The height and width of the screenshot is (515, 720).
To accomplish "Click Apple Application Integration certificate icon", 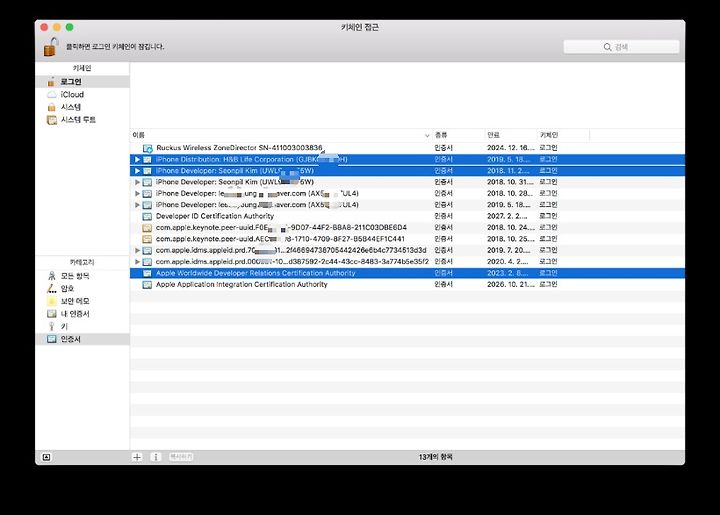I will [147, 285].
